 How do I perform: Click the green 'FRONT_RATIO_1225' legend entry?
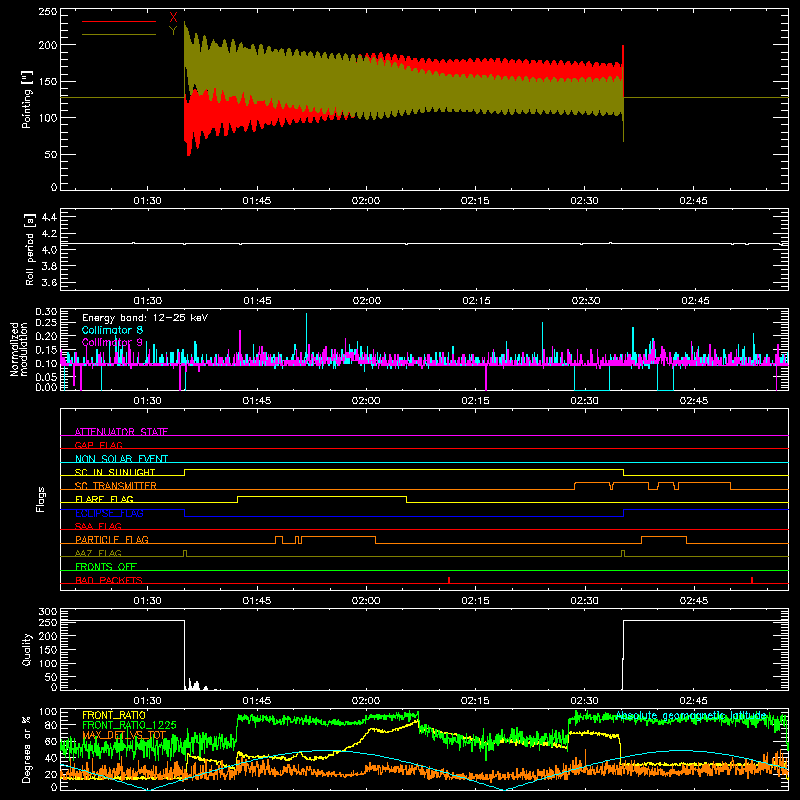tap(129, 725)
